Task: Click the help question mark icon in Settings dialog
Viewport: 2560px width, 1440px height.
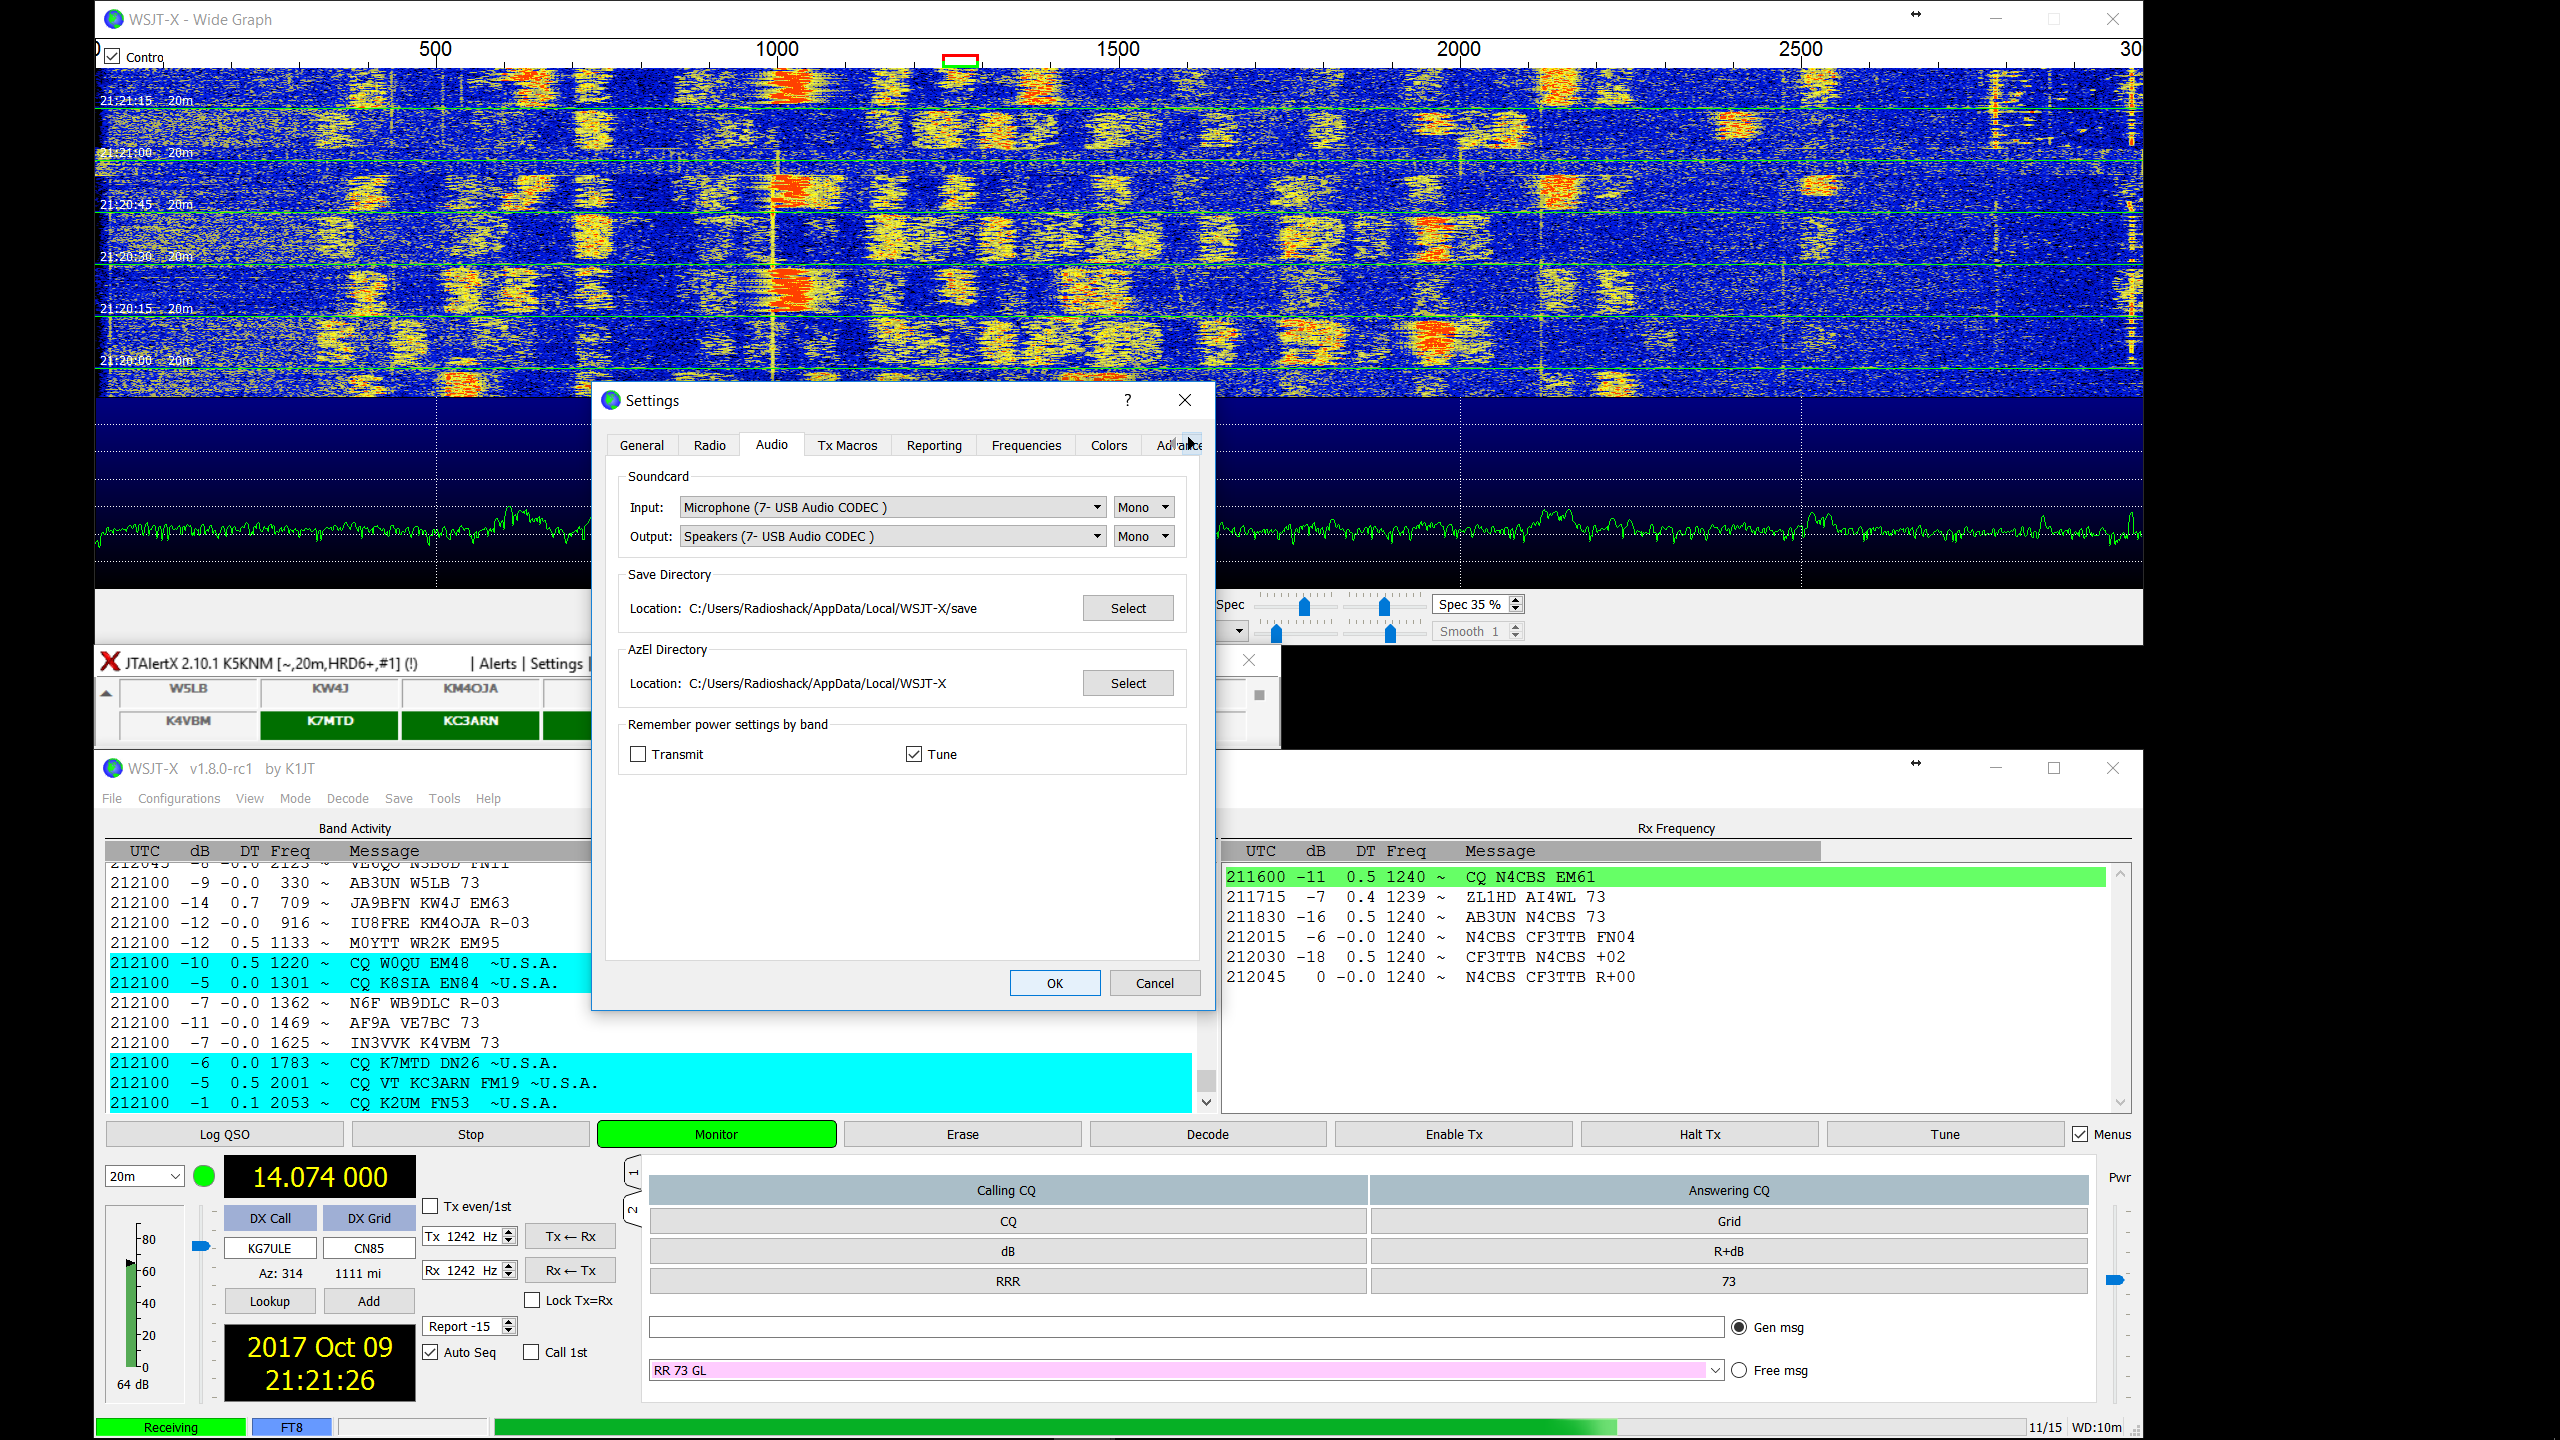Action: pyautogui.click(x=1127, y=400)
